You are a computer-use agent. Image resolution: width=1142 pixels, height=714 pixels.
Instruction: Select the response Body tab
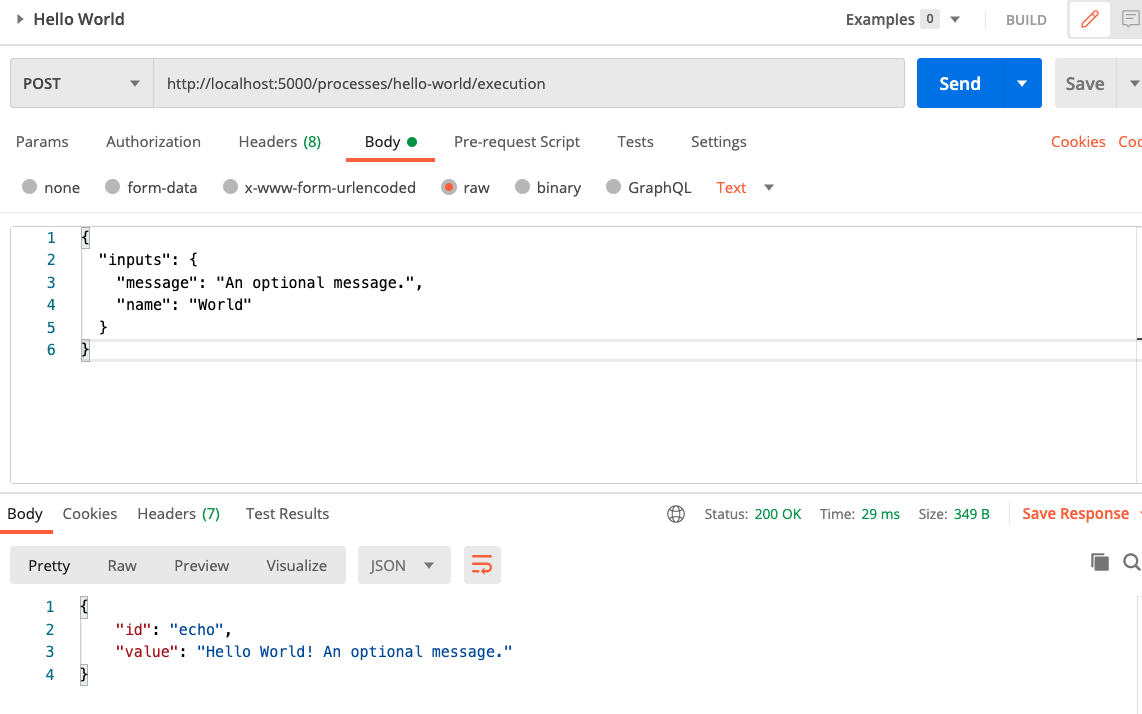click(x=25, y=514)
